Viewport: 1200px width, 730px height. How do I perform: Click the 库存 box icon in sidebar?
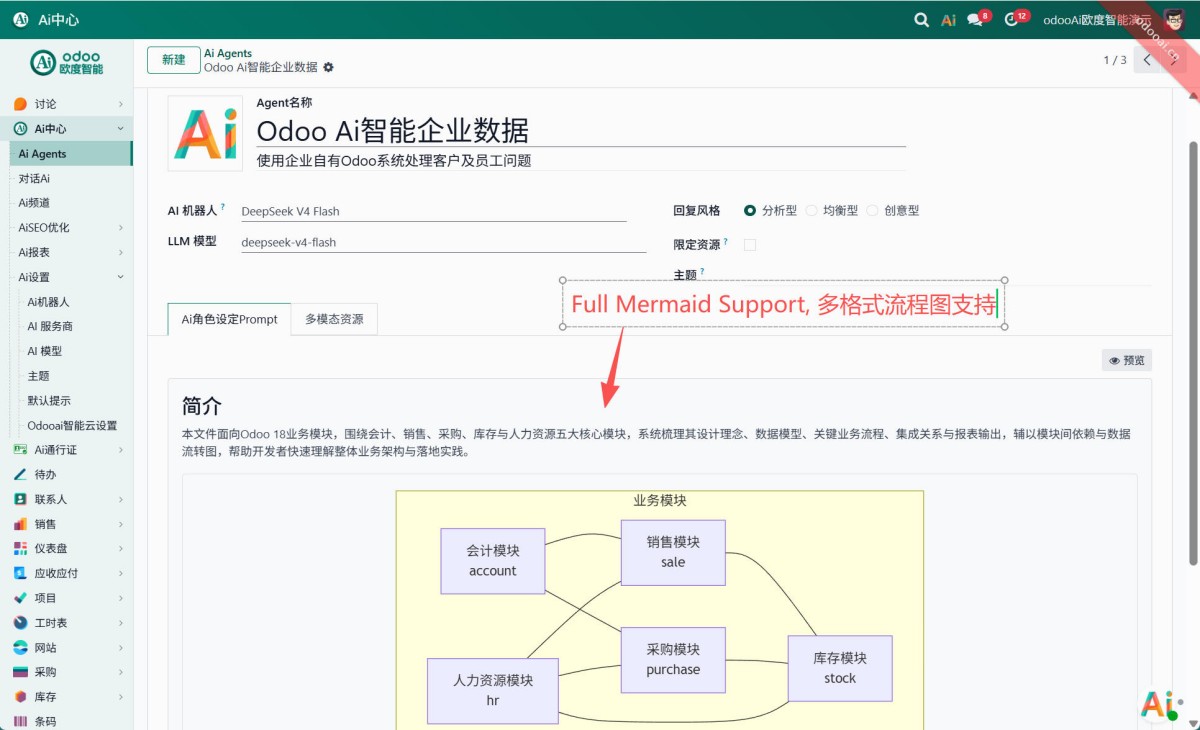(20, 697)
